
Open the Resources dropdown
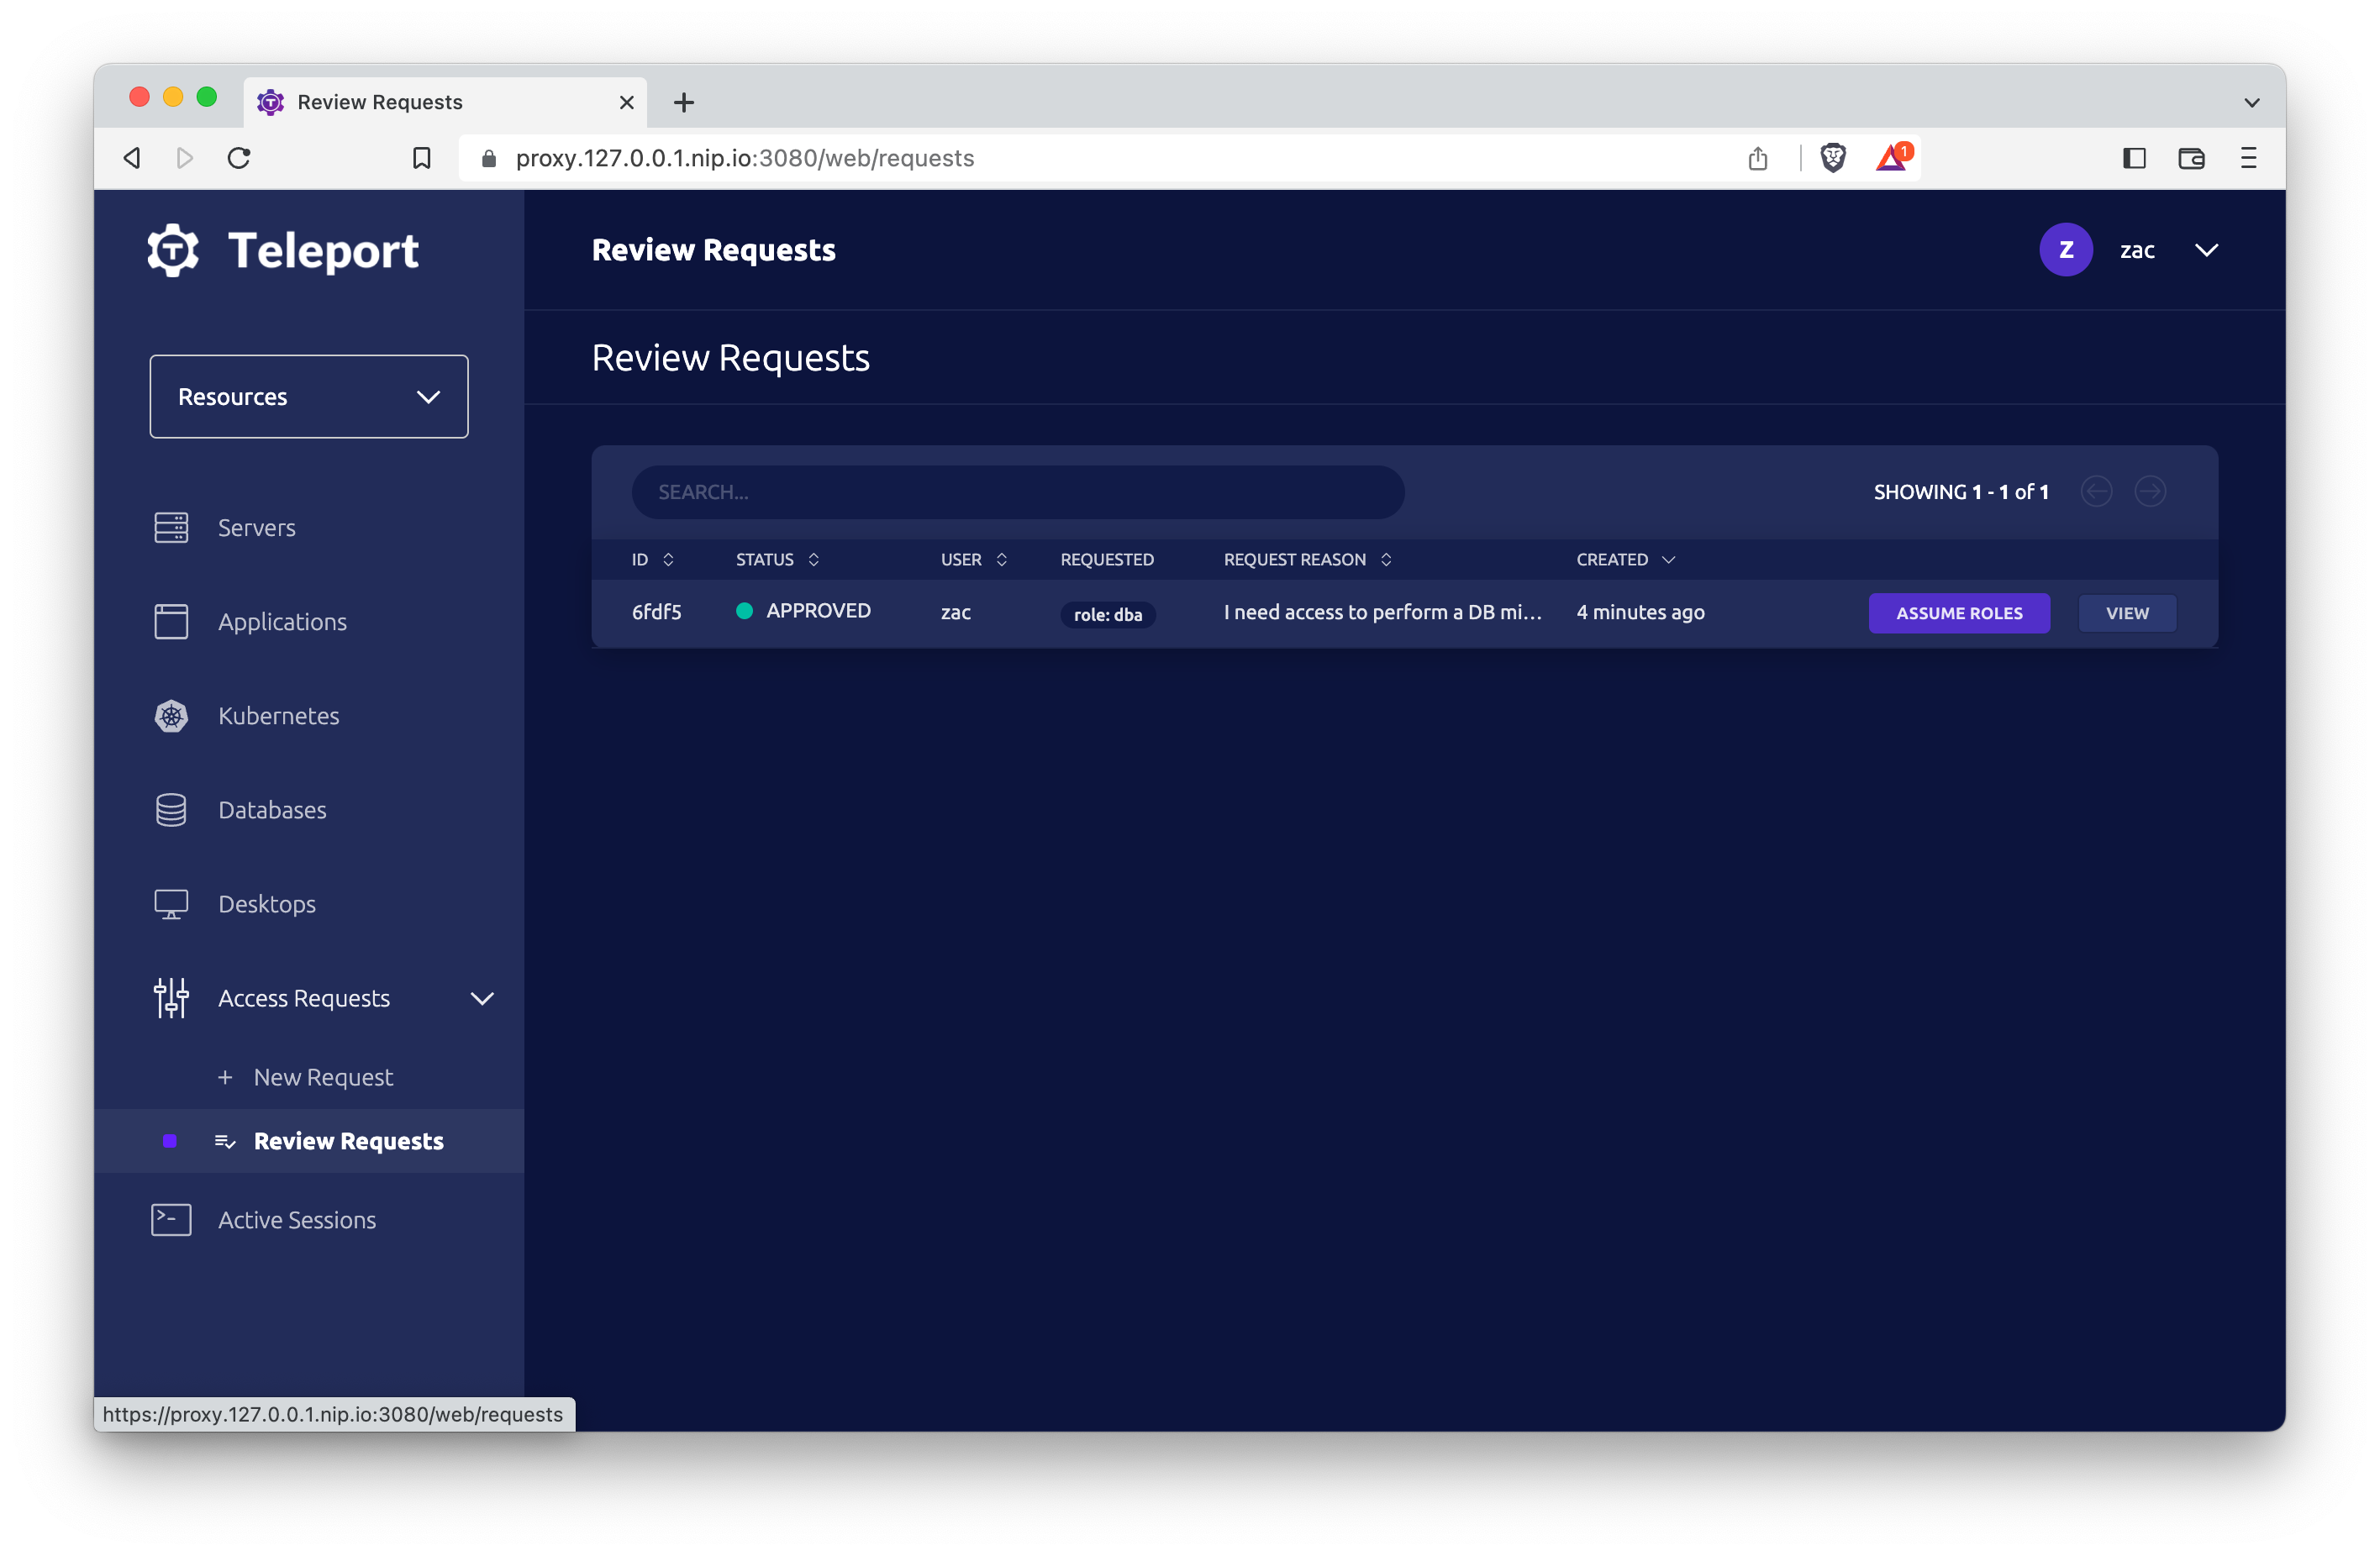tap(309, 397)
